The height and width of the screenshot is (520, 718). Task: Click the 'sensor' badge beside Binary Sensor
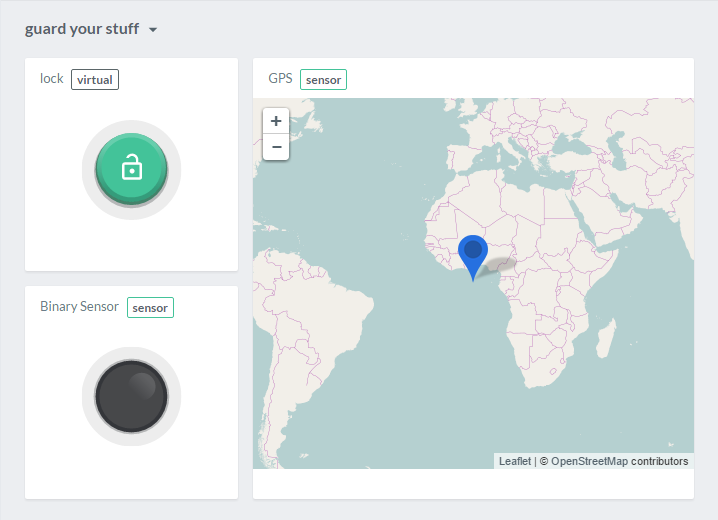coord(150,307)
